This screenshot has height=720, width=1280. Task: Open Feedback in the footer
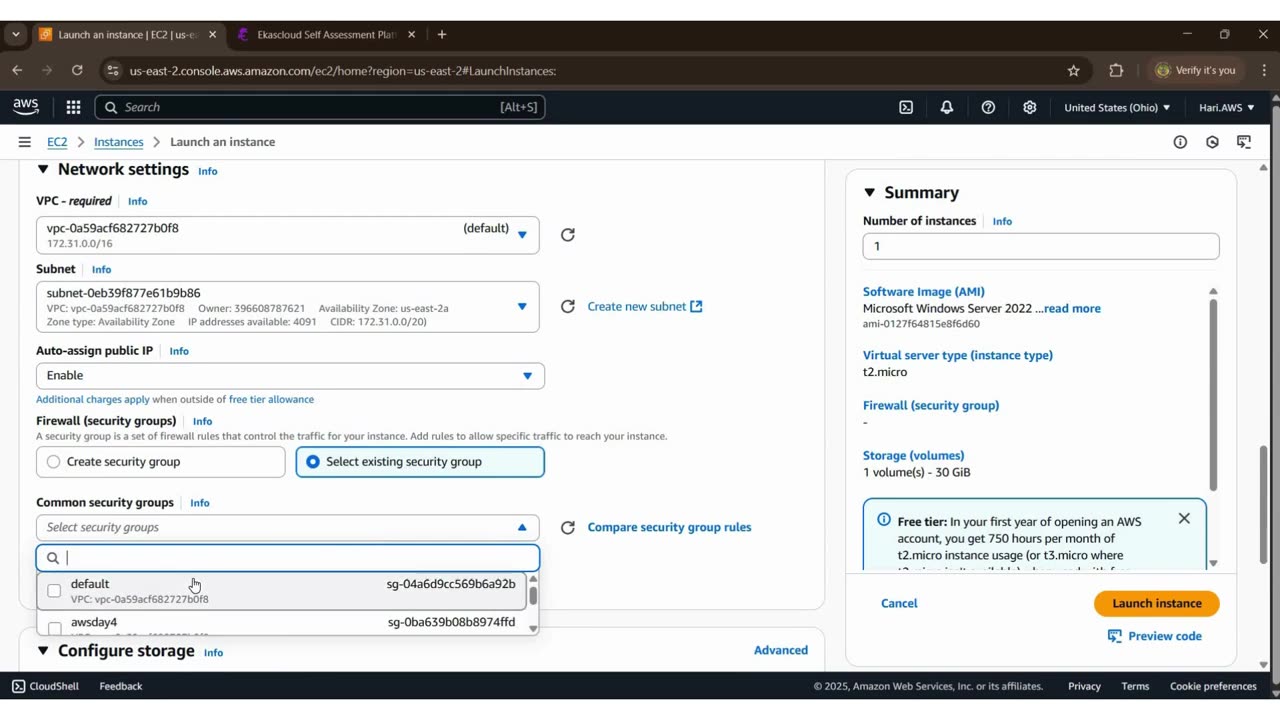(121, 686)
